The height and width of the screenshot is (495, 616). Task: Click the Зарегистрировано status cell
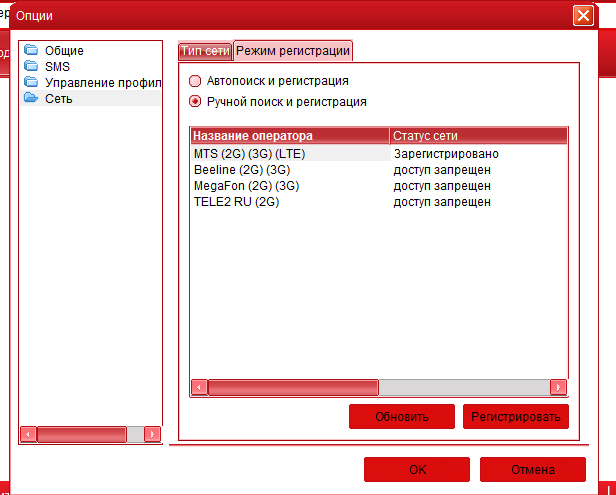tap(446, 154)
